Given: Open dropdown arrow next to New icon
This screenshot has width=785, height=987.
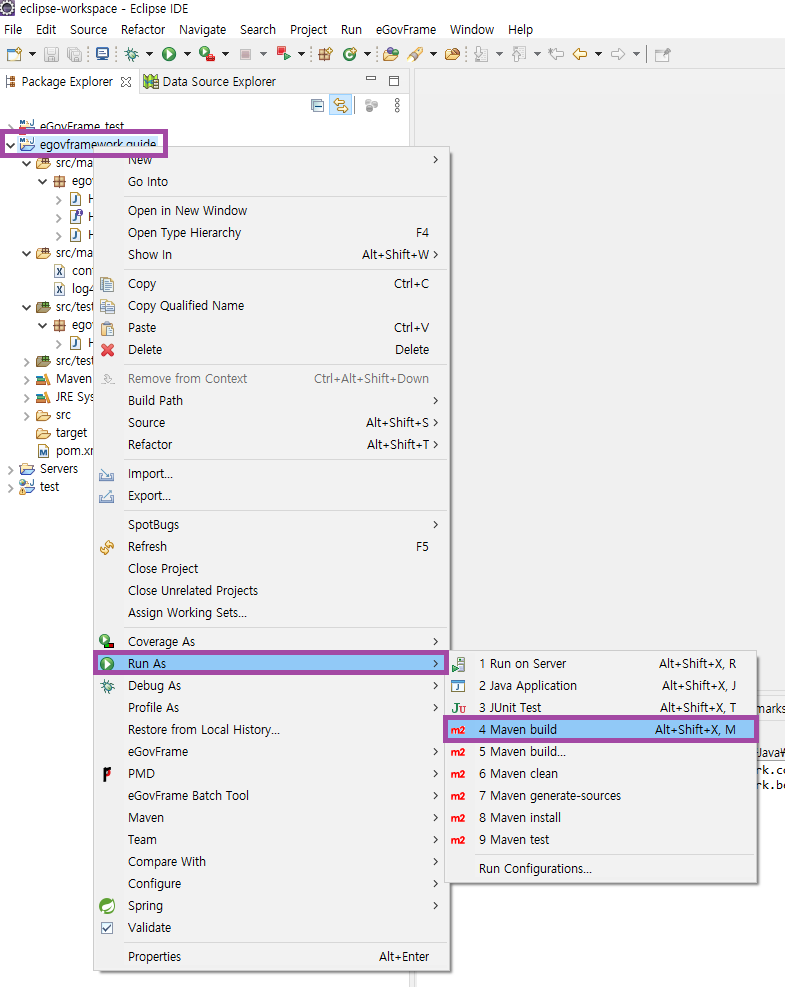Looking at the screenshot, I should pyautogui.click(x=32, y=54).
